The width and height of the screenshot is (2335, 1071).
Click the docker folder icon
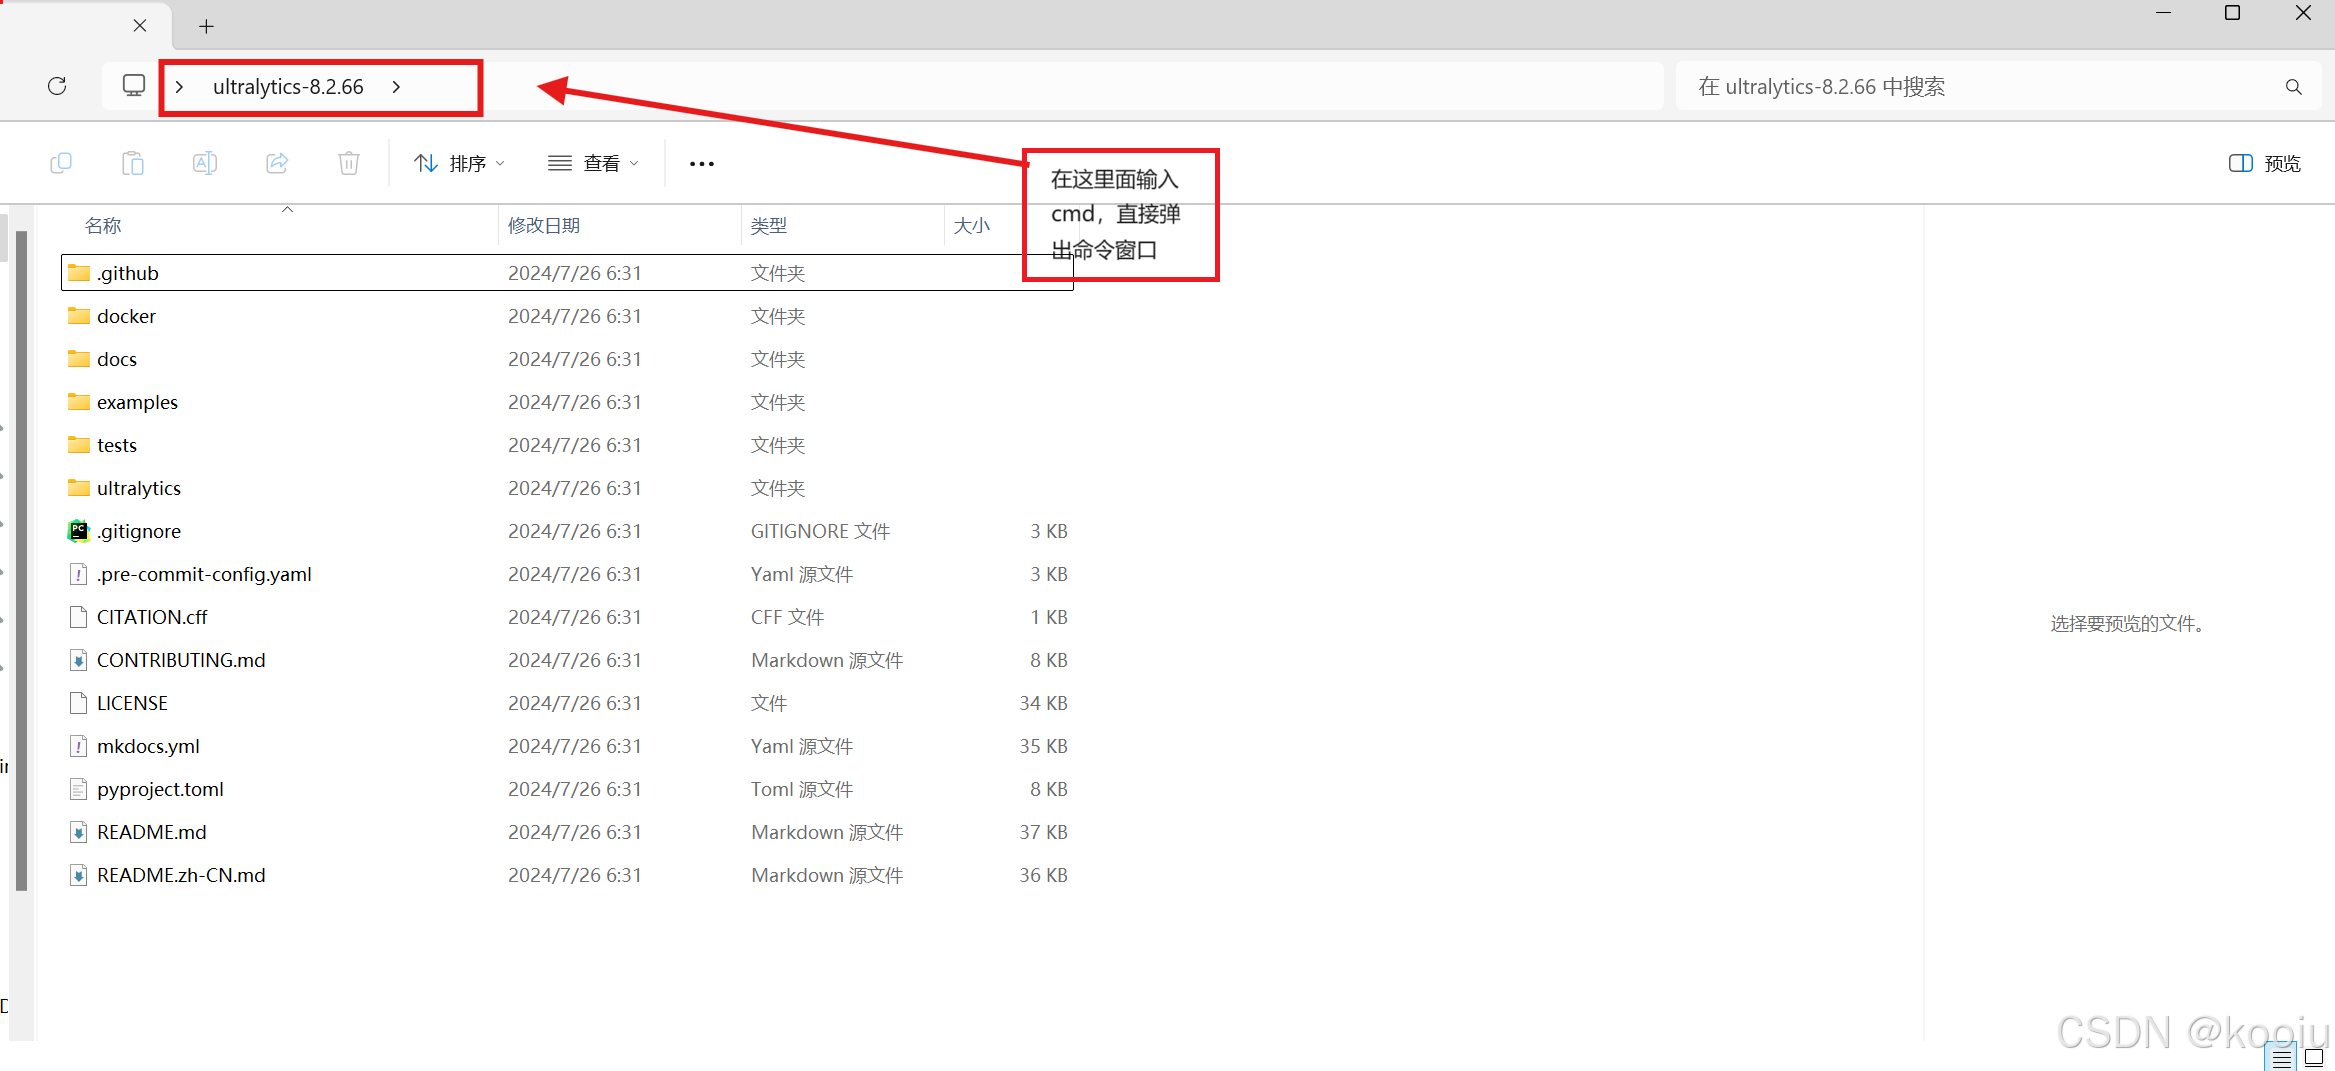tap(79, 316)
